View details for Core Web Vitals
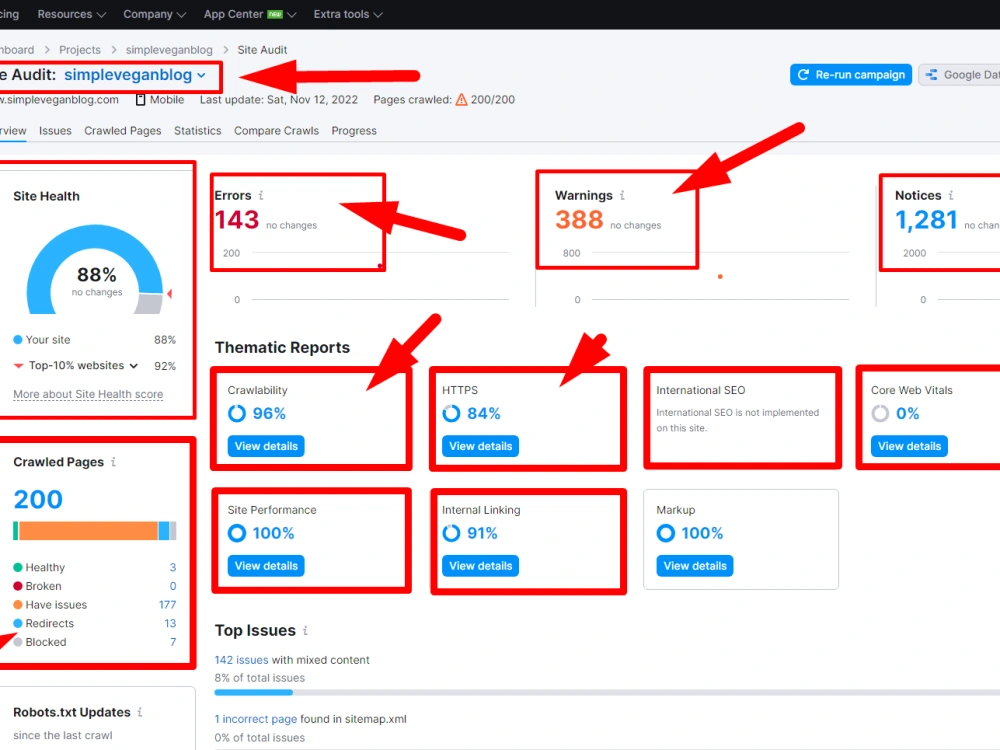This screenshot has height=750, width=1000. pyautogui.click(x=909, y=446)
